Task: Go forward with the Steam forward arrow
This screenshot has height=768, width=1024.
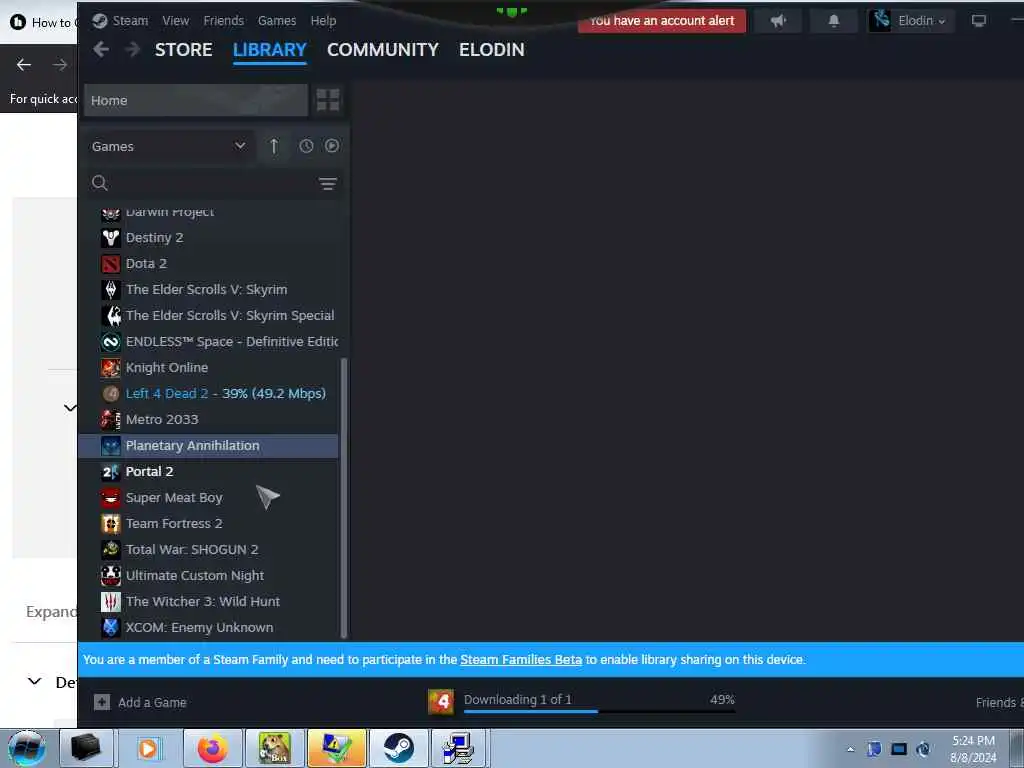Action: (133, 49)
